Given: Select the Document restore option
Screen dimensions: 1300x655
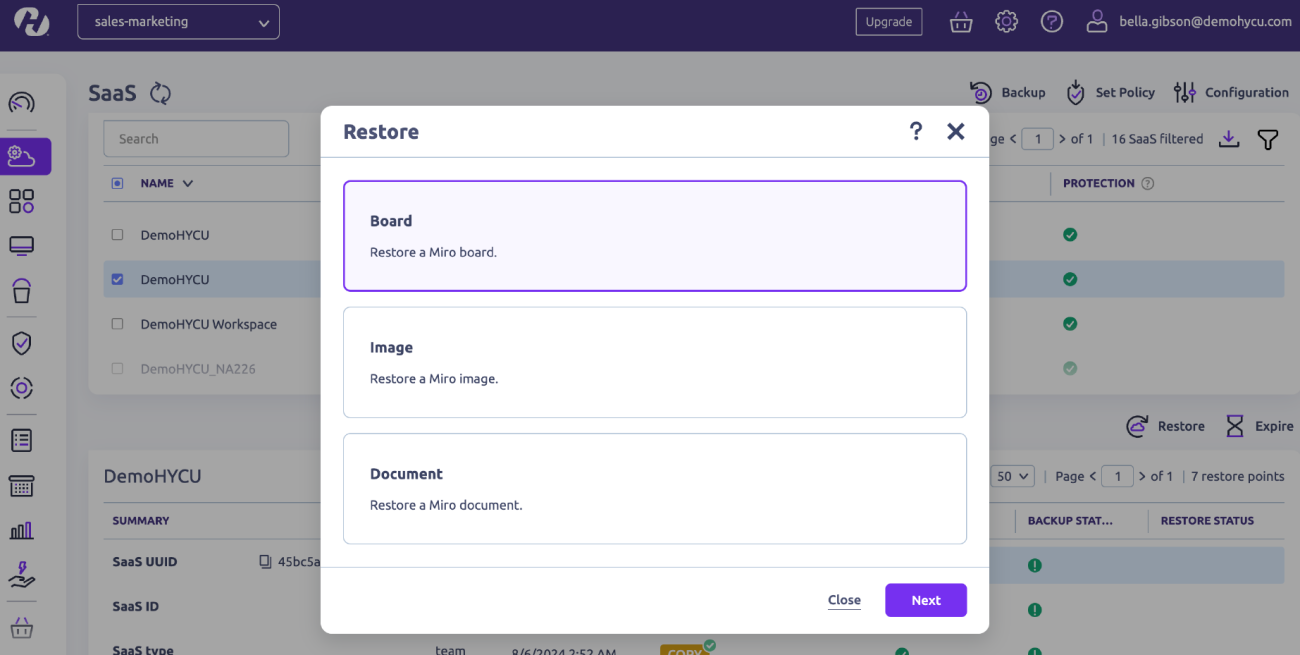Looking at the screenshot, I should [x=654, y=488].
